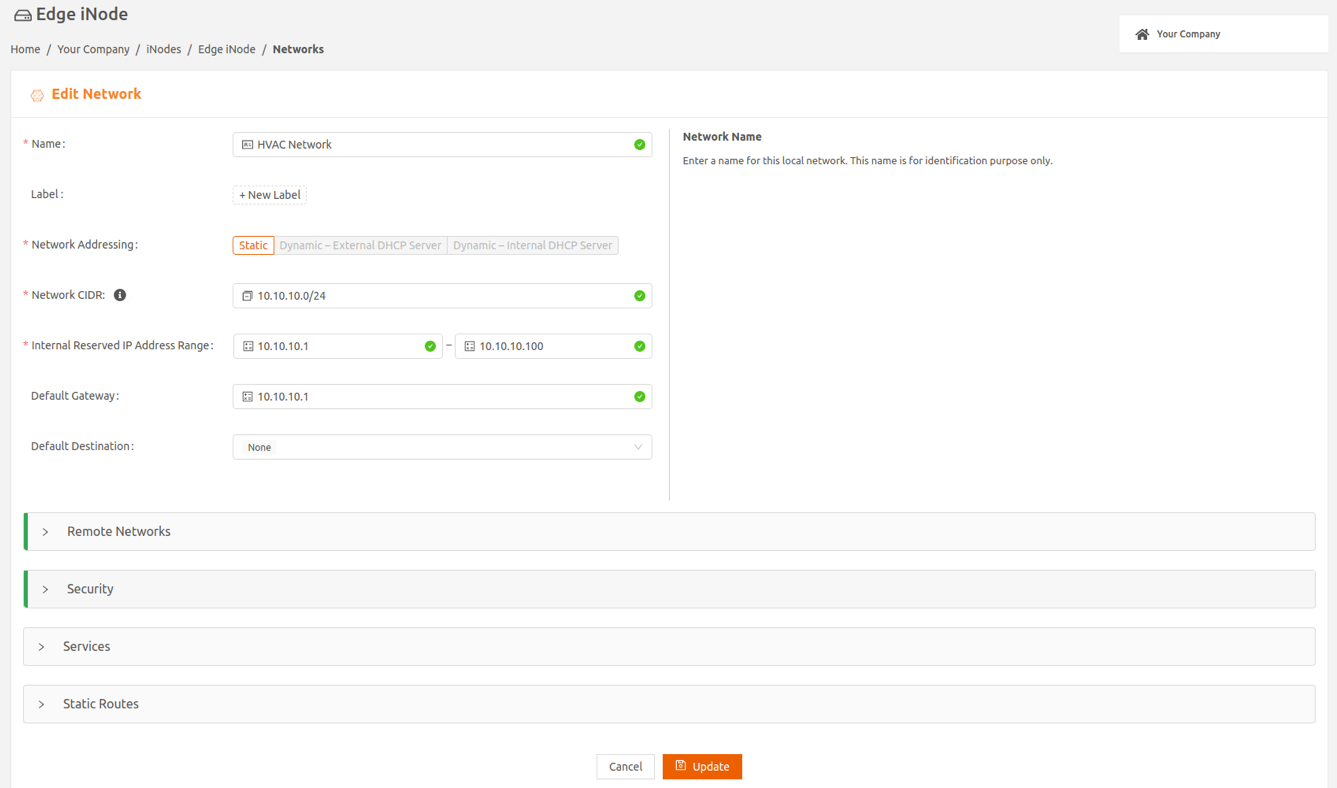Open Your Company selector at top right

point(1223,34)
